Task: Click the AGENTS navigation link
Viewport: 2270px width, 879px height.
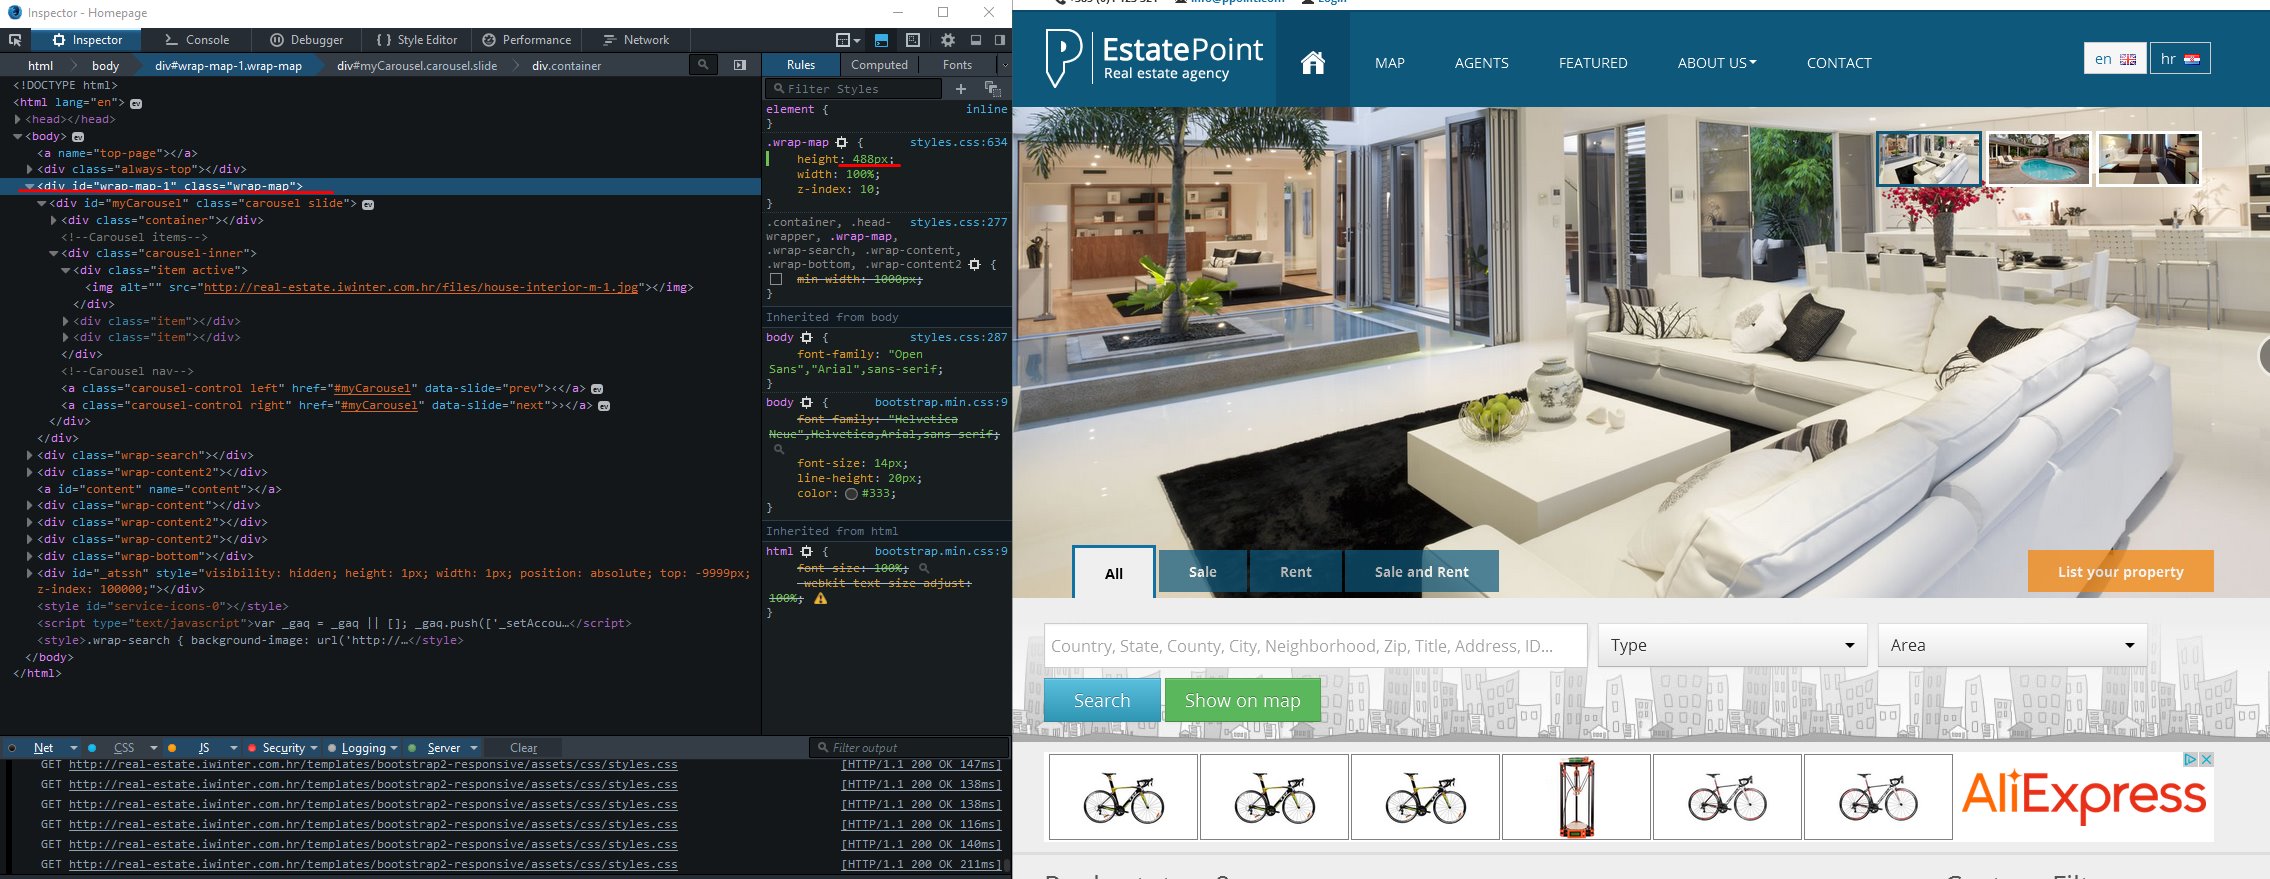Action: 1481,63
